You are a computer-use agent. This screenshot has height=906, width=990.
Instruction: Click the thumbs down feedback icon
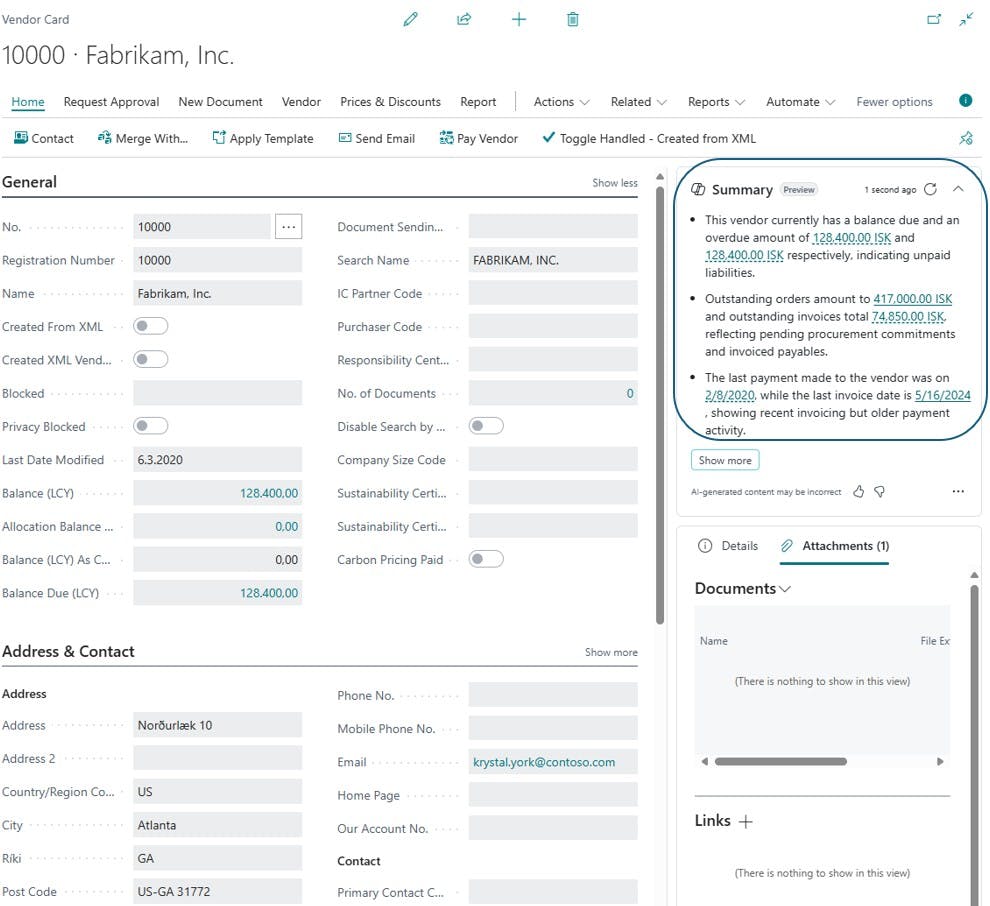(880, 491)
